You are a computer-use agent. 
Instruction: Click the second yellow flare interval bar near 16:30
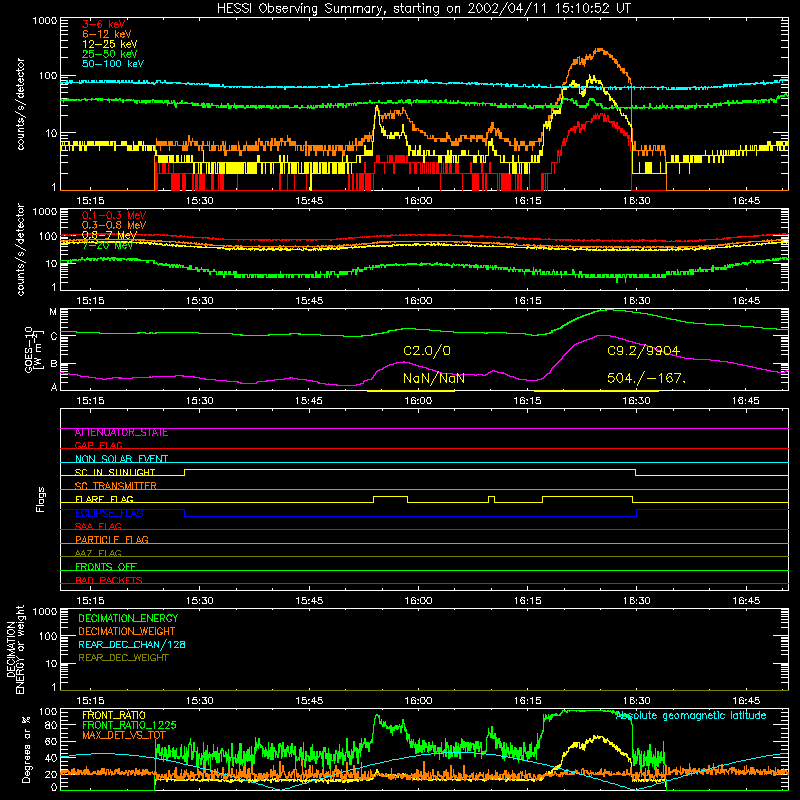596,391
